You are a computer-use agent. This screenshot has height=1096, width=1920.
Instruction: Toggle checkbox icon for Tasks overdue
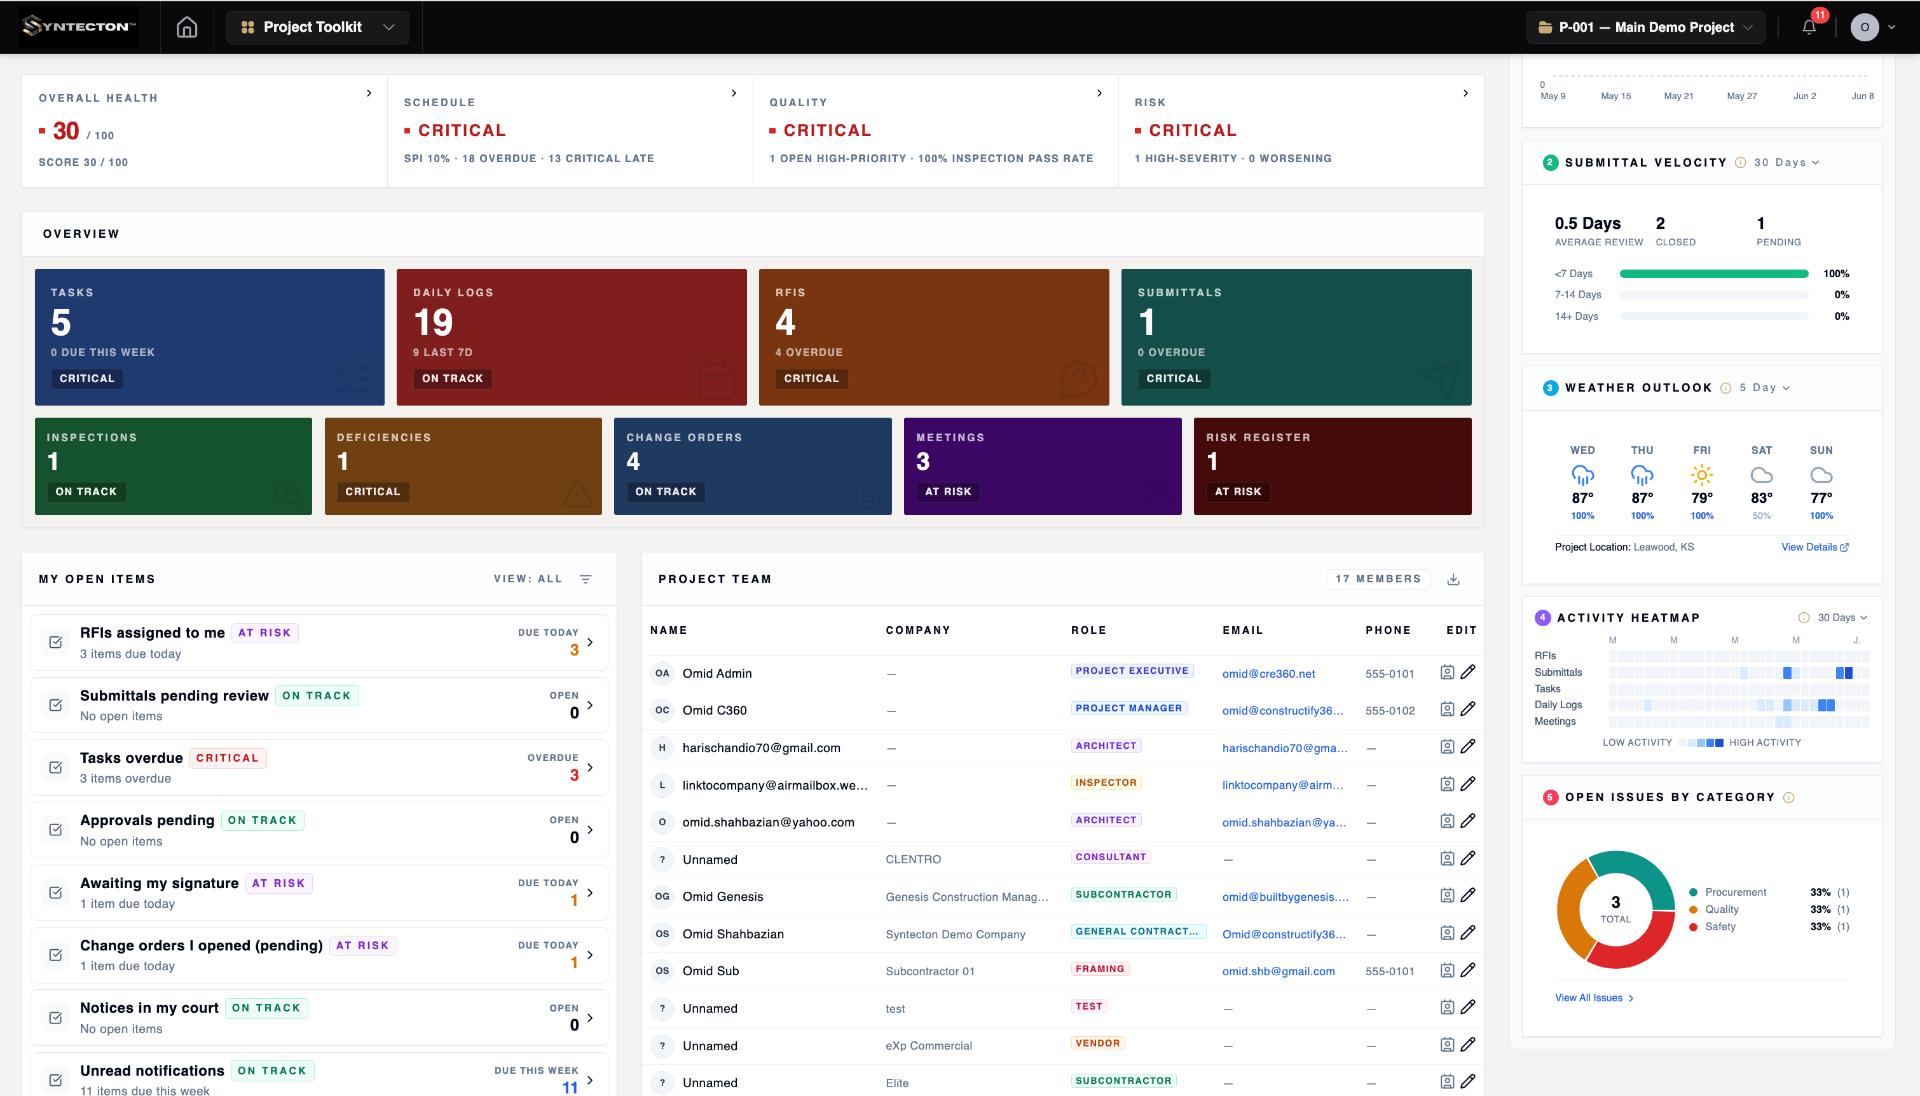point(56,767)
